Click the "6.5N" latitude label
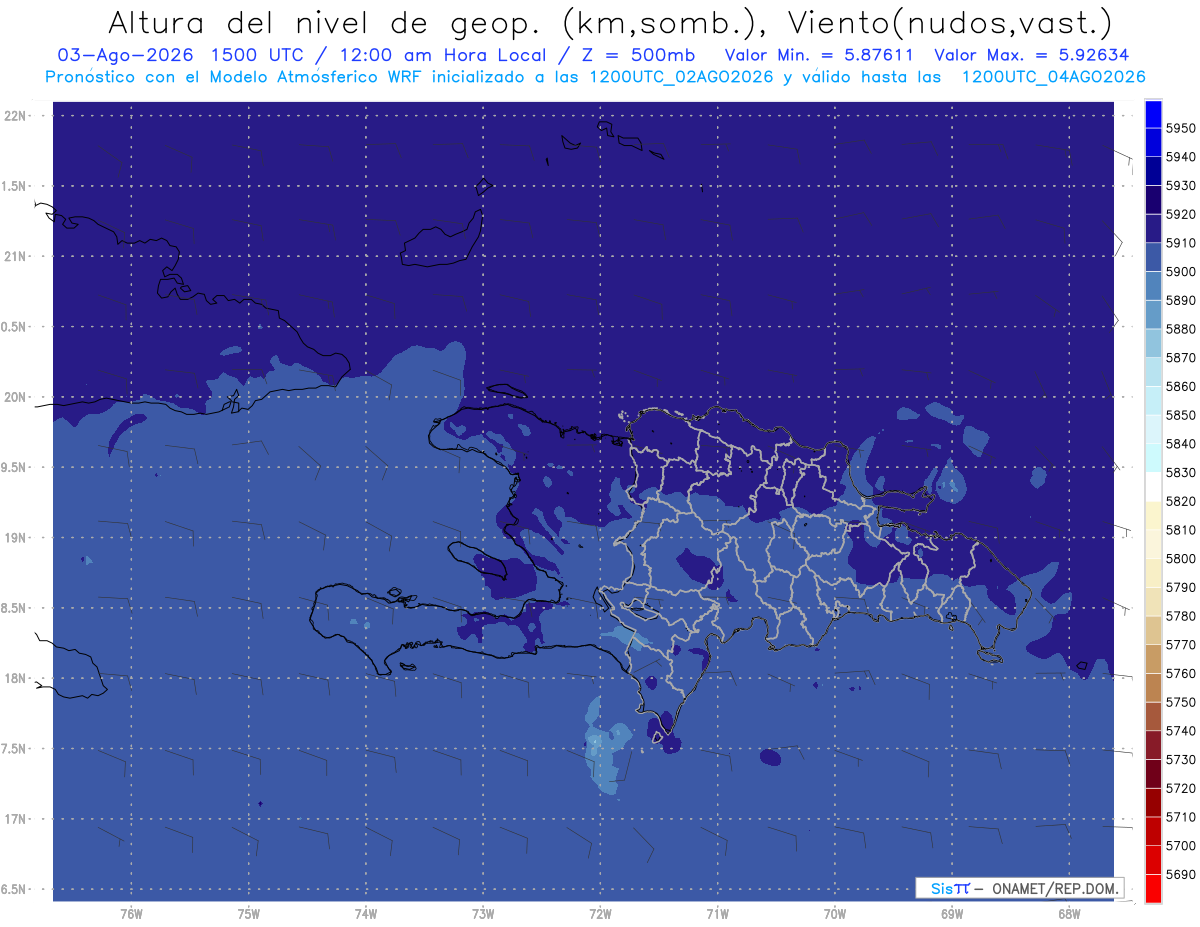The width and height of the screenshot is (1200, 927). (x=14, y=889)
